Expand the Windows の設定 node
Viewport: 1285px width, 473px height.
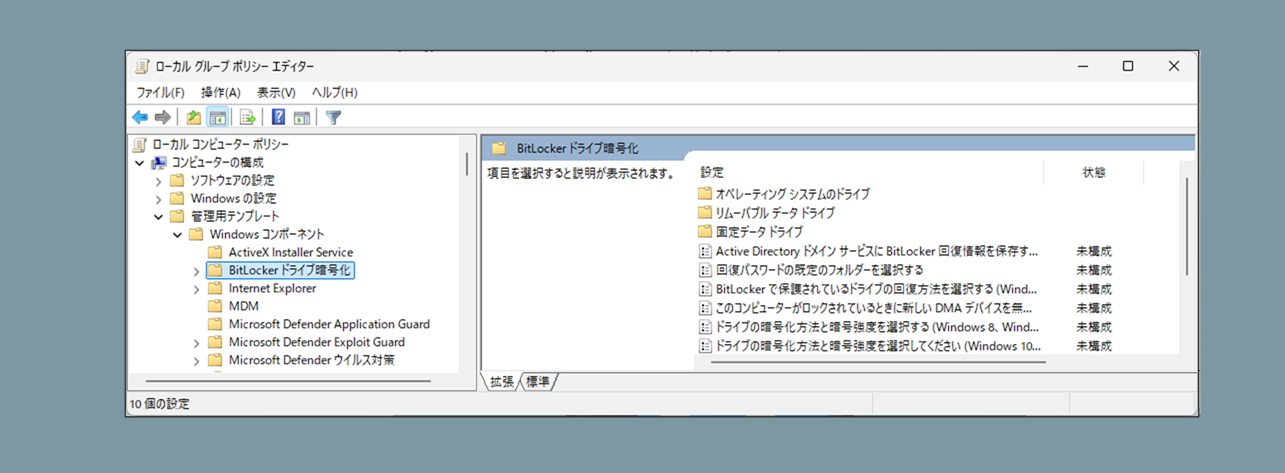click(x=158, y=198)
